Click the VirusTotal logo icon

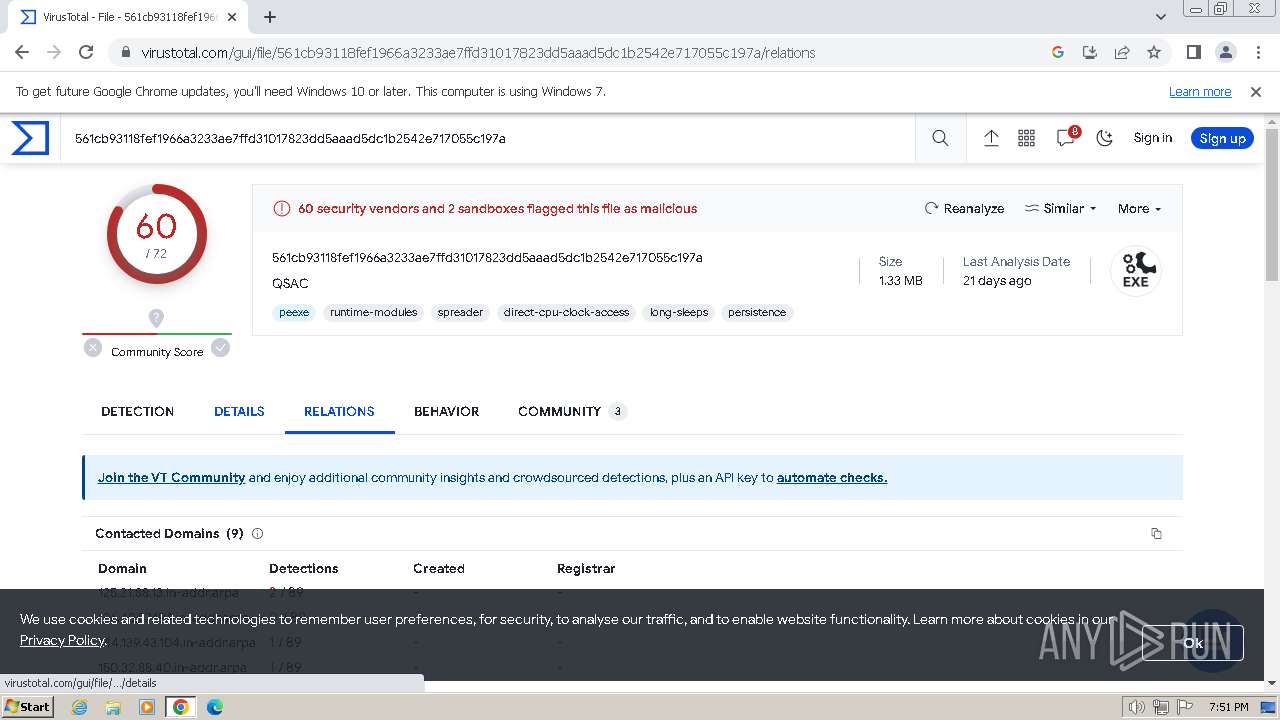pyautogui.click(x=30, y=138)
